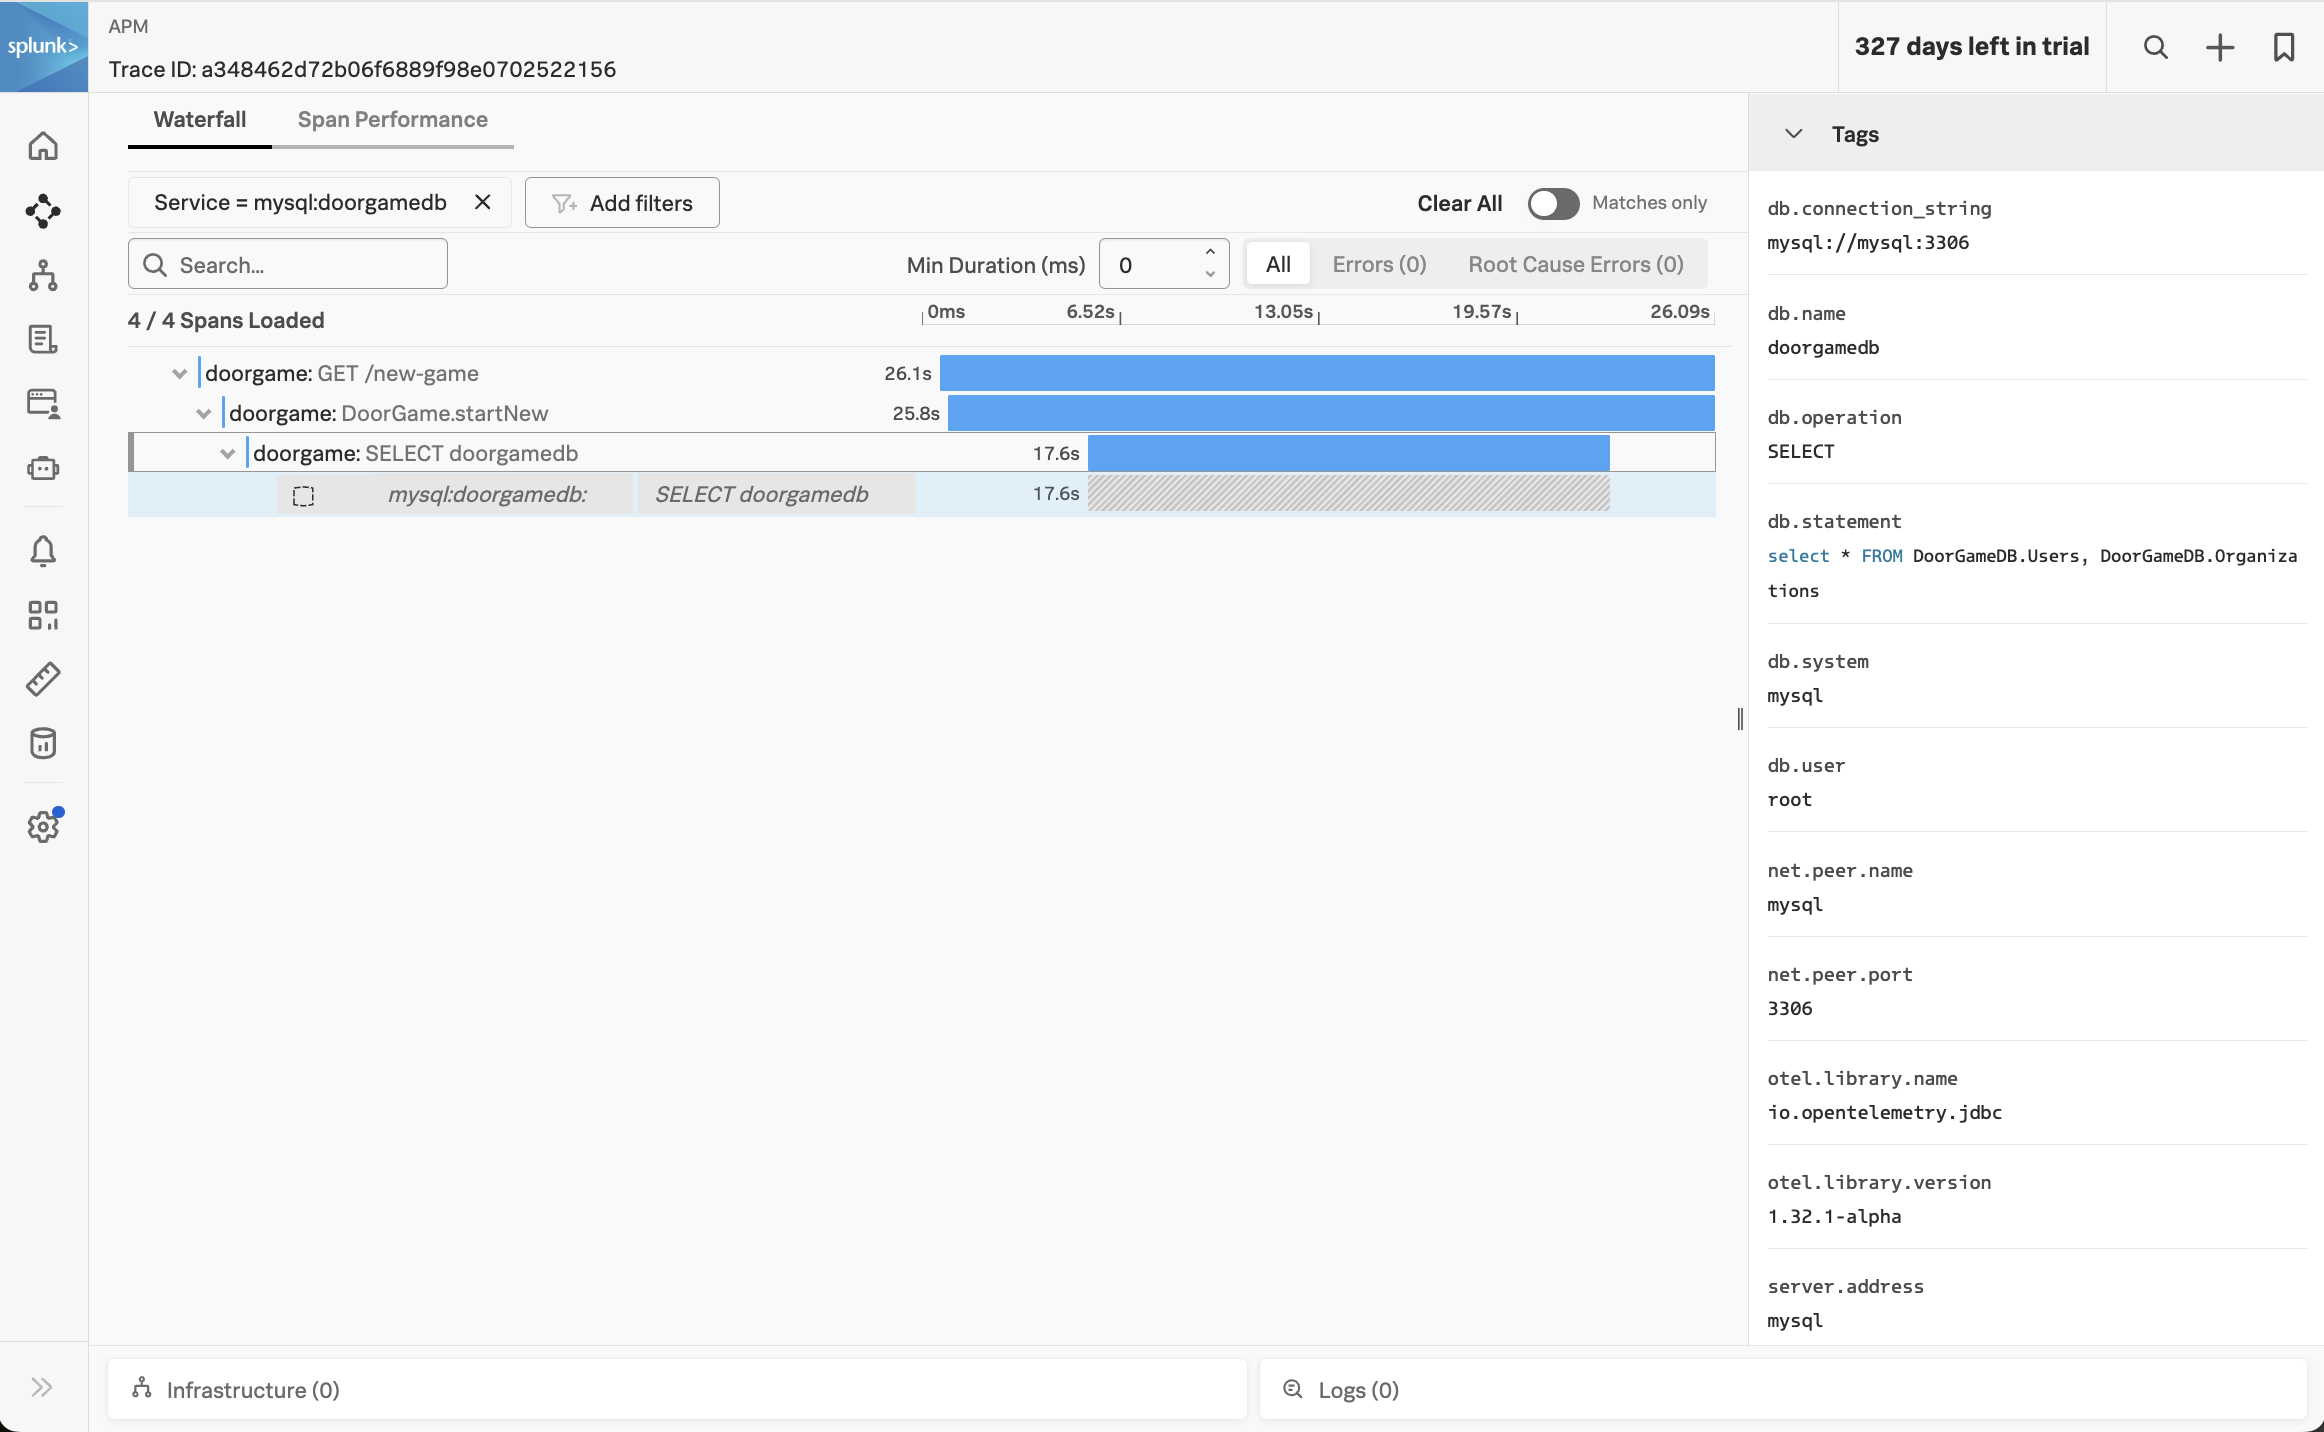
Task: Select Root Cause Errors (0) filter
Action: [x=1575, y=265]
